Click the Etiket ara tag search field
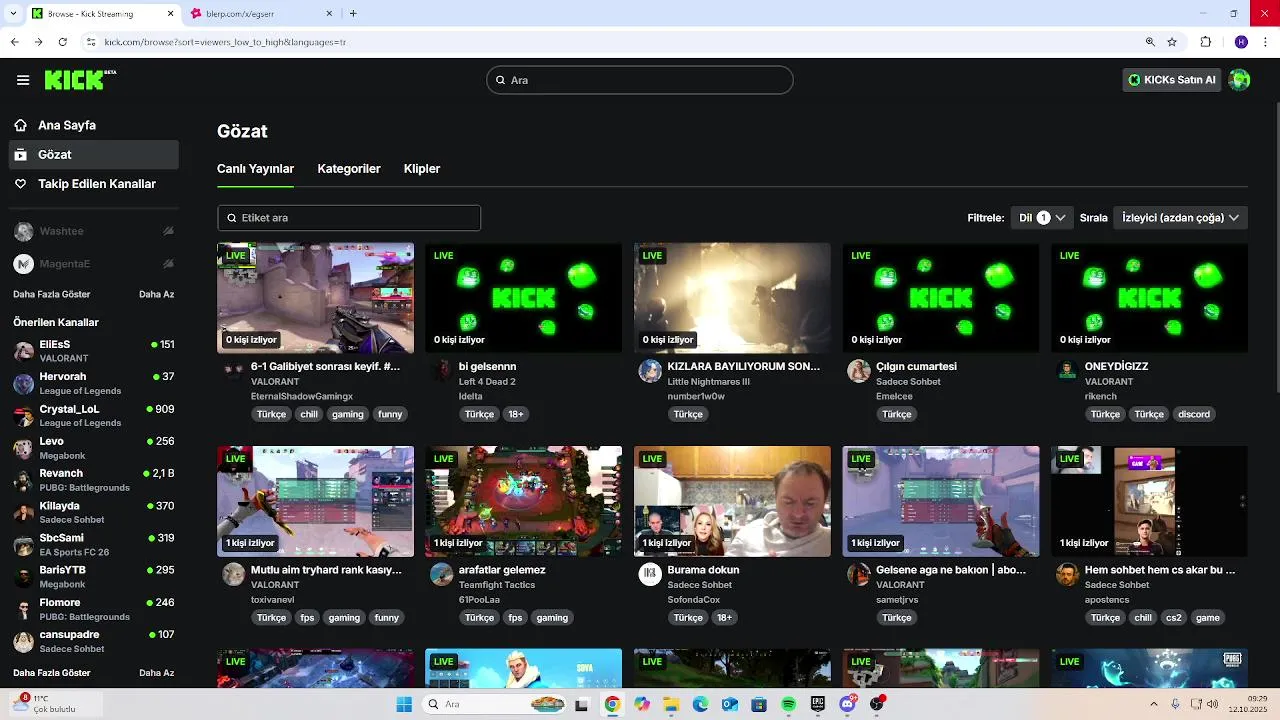Image resolution: width=1280 pixels, height=720 pixels. coord(349,217)
